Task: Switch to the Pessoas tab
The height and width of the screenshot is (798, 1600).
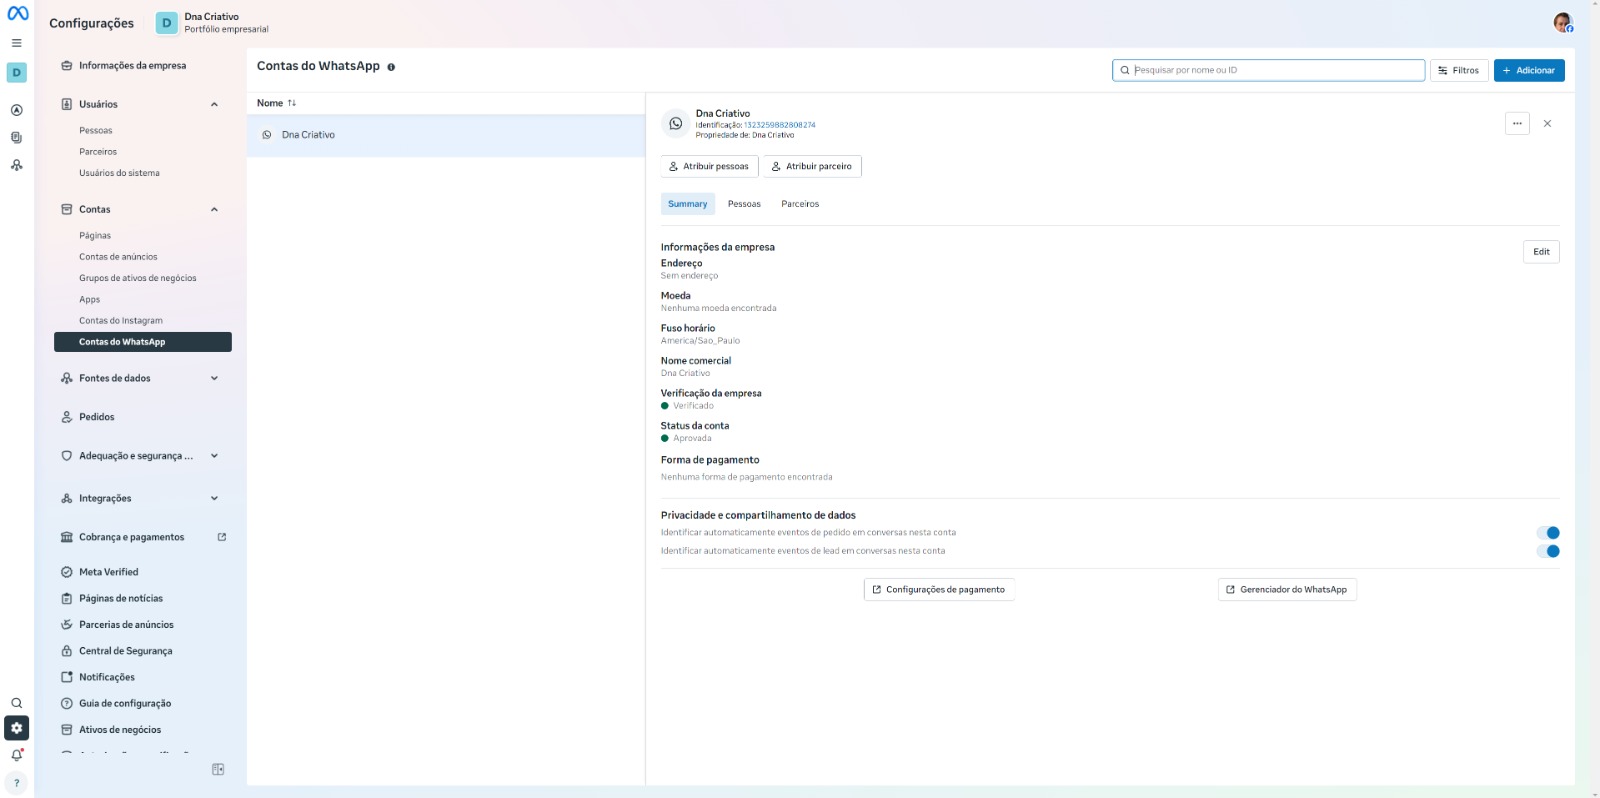Action: 744,204
